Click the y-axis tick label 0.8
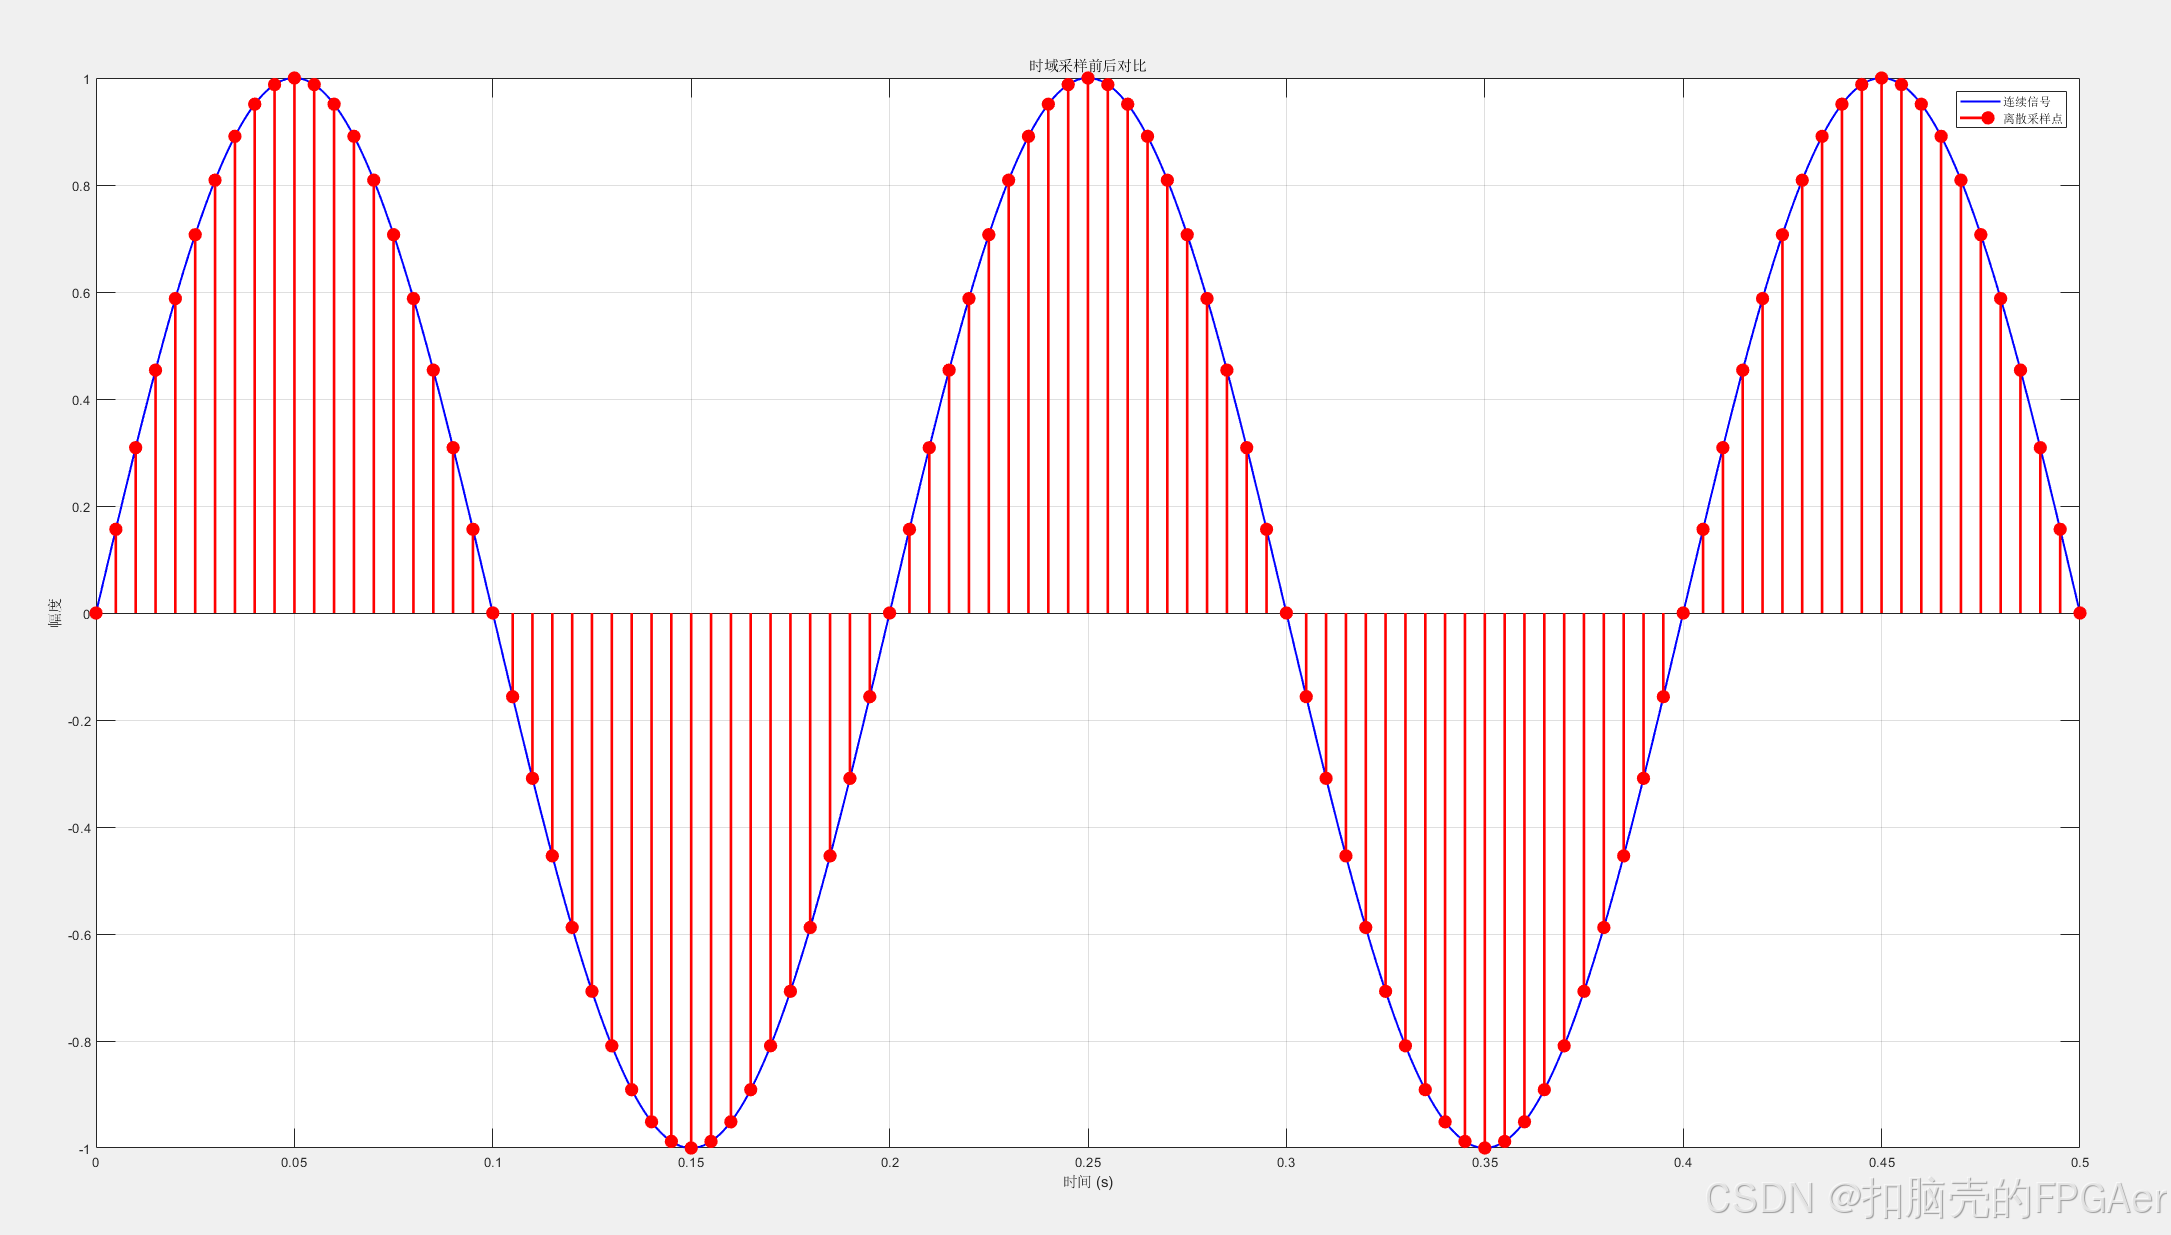2171x1235 pixels. click(79, 186)
